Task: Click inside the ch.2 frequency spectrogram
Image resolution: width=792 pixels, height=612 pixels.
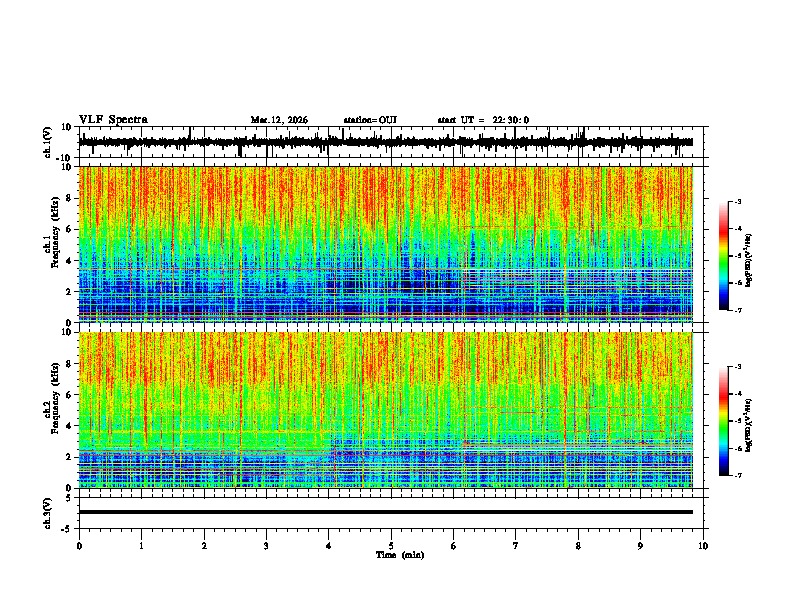Action: coord(386,410)
